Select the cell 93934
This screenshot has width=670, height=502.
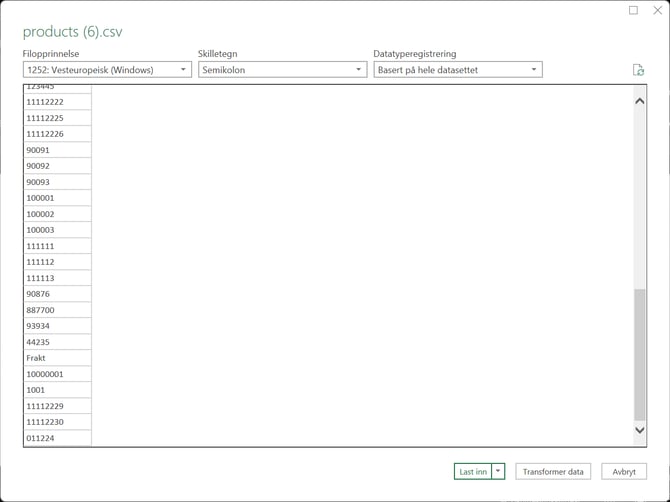tap(58, 326)
